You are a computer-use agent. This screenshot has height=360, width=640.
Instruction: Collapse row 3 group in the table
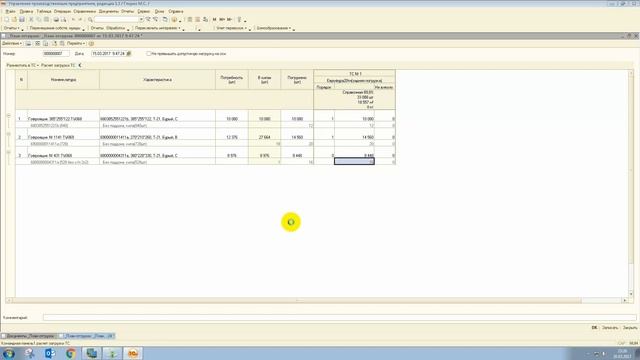[9, 153]
